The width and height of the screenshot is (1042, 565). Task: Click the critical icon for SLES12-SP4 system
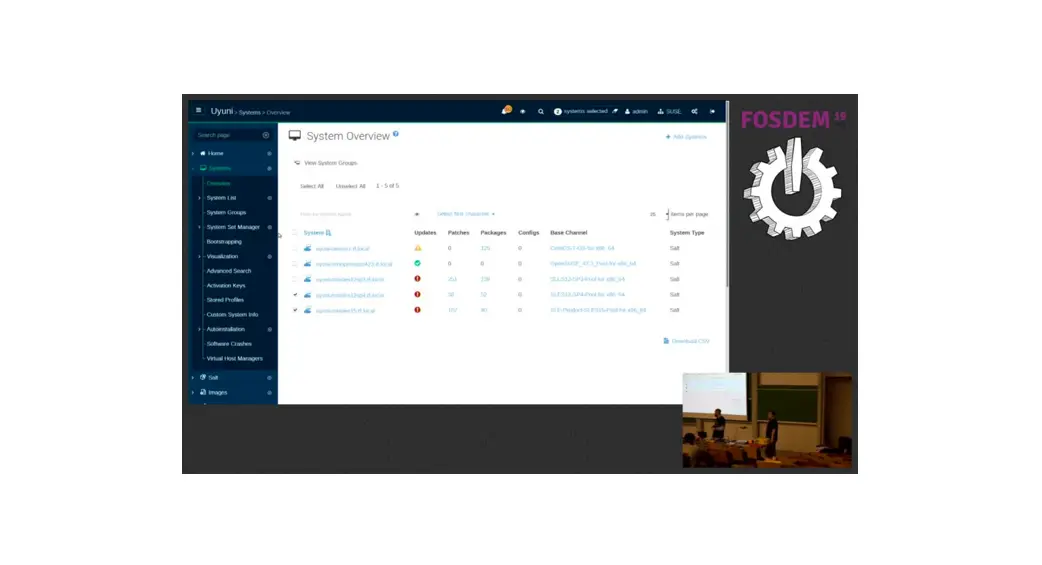coord(417,294)
